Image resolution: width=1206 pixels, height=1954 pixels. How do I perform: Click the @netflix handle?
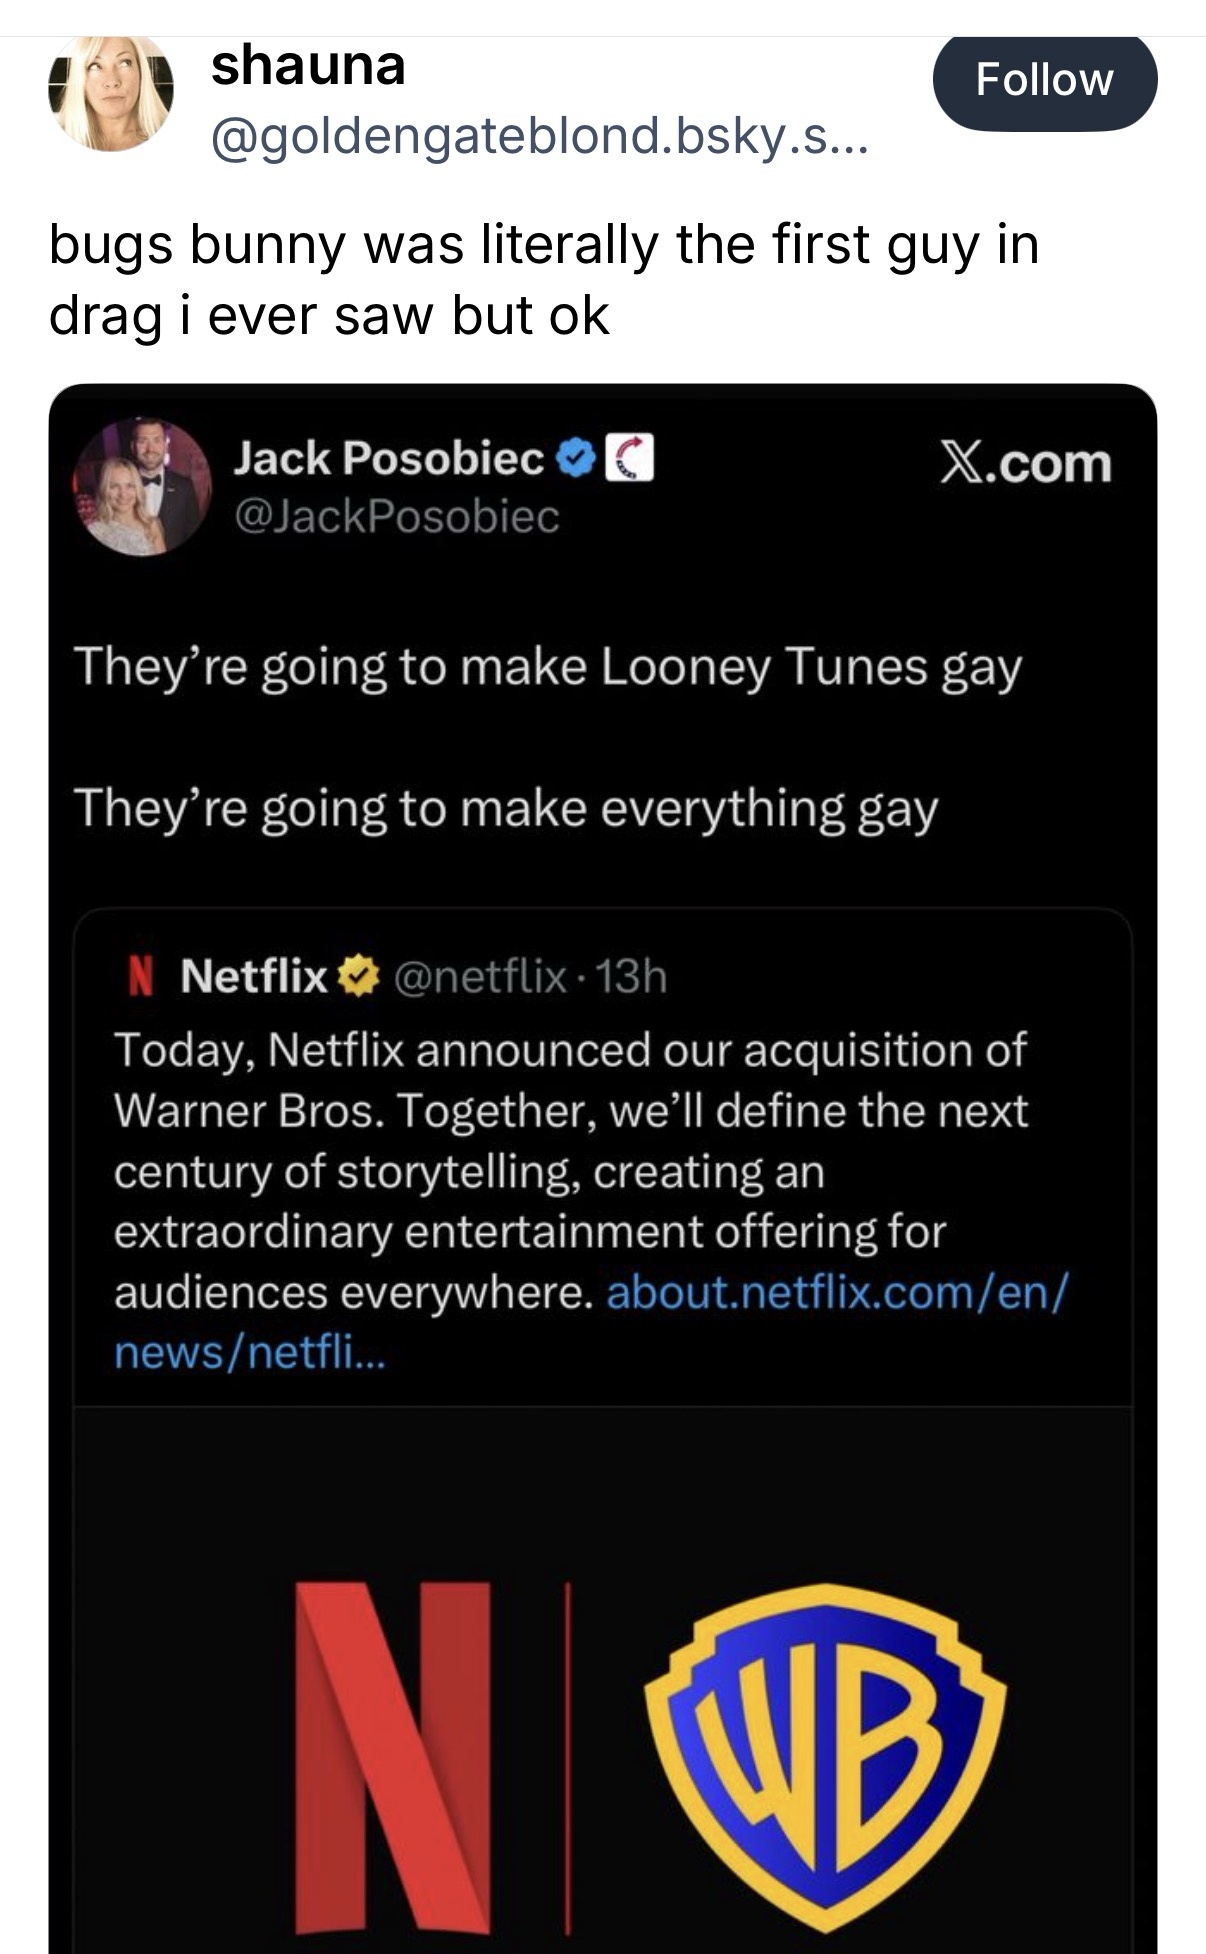tap(482, 976)
